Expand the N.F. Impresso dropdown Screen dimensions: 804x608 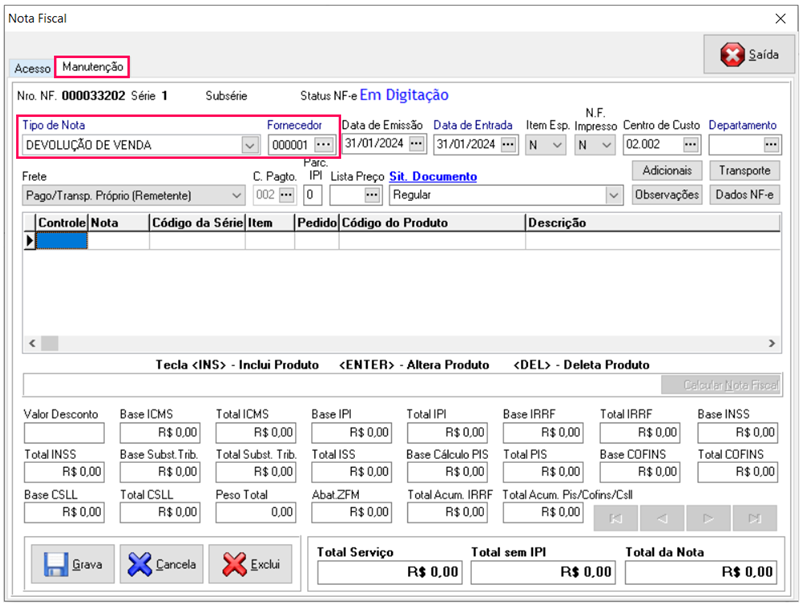pos(605,145)
